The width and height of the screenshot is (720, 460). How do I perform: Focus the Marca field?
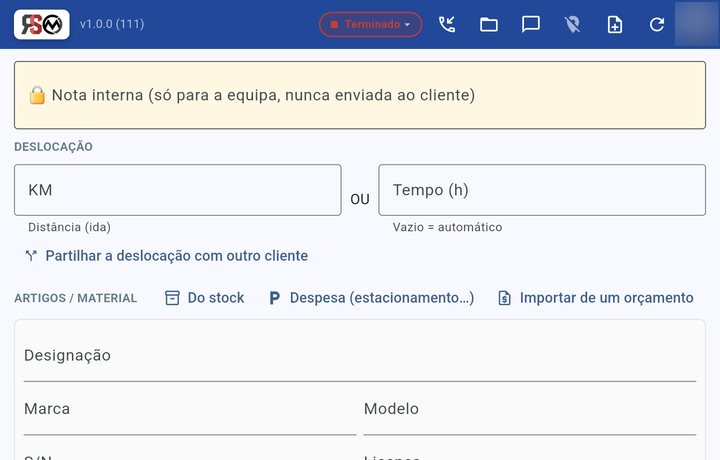(190, 409)
